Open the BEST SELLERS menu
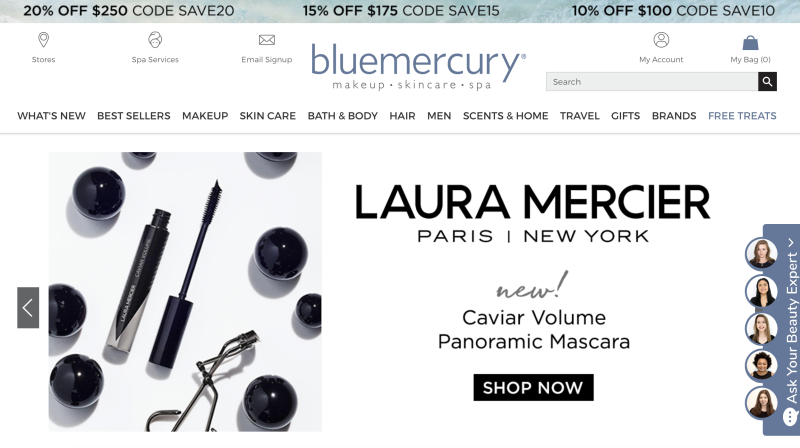 click(x=134, y=116)
